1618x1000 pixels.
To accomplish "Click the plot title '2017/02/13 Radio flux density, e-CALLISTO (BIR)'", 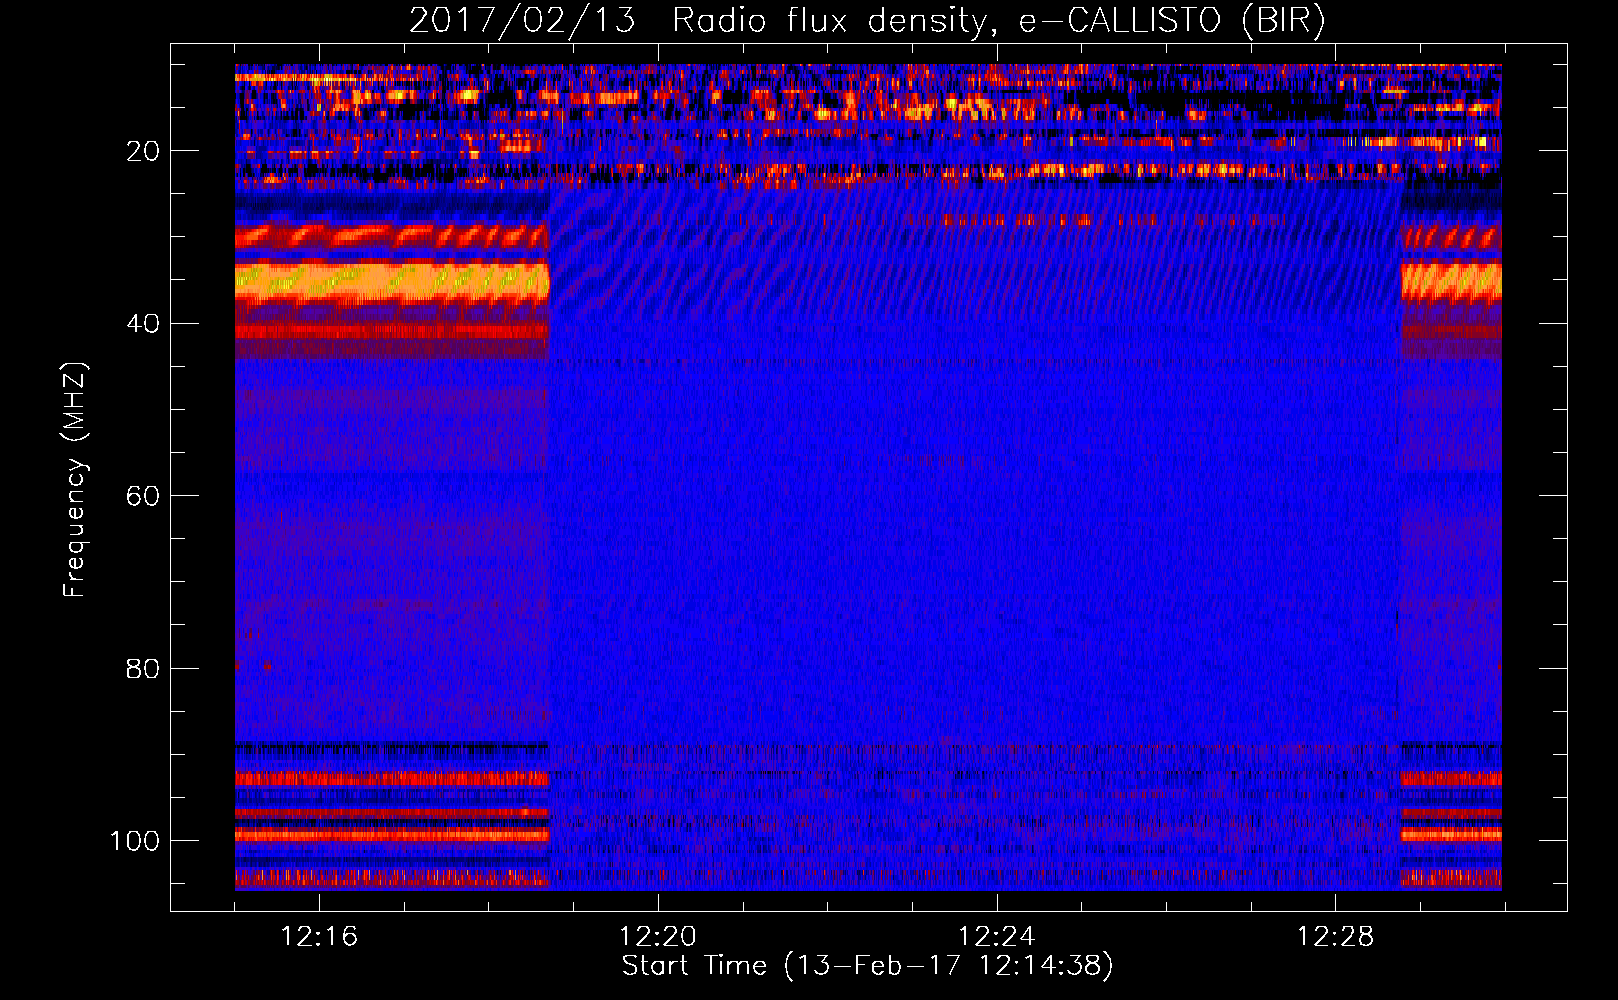I will (867, 20).
